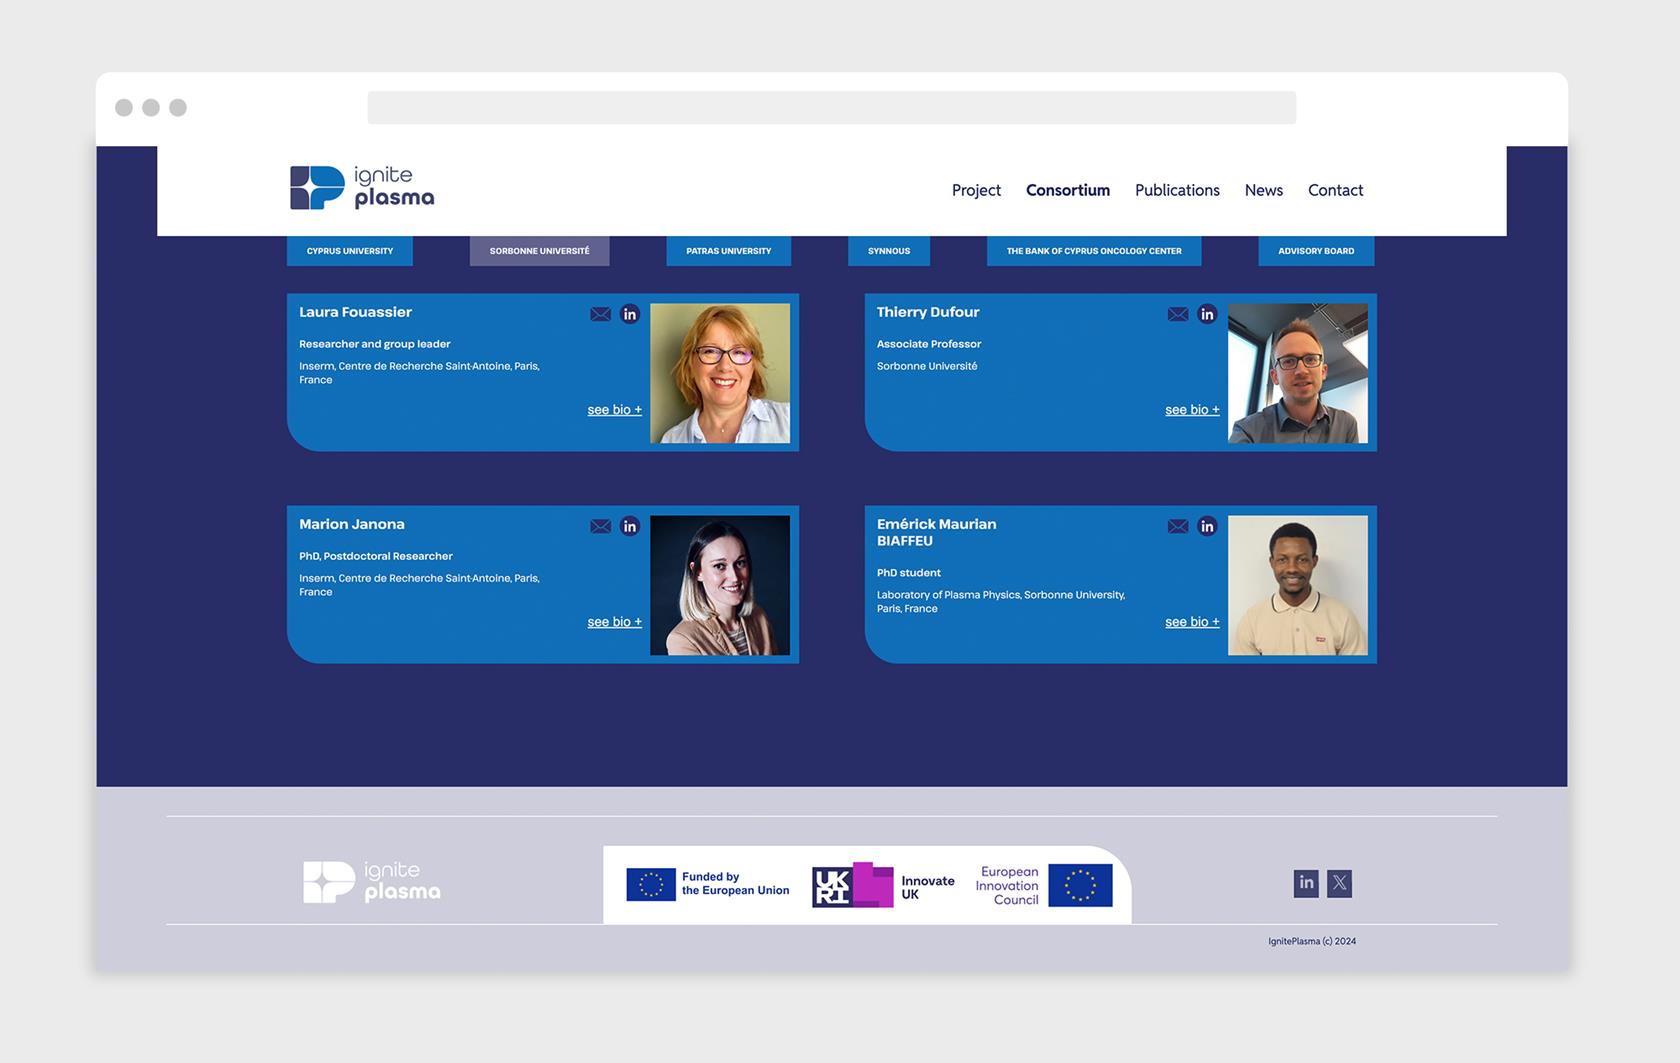Click the Ignite Plasma header logo
This screenshot has height=1063, width=1680.
point(362,187)
